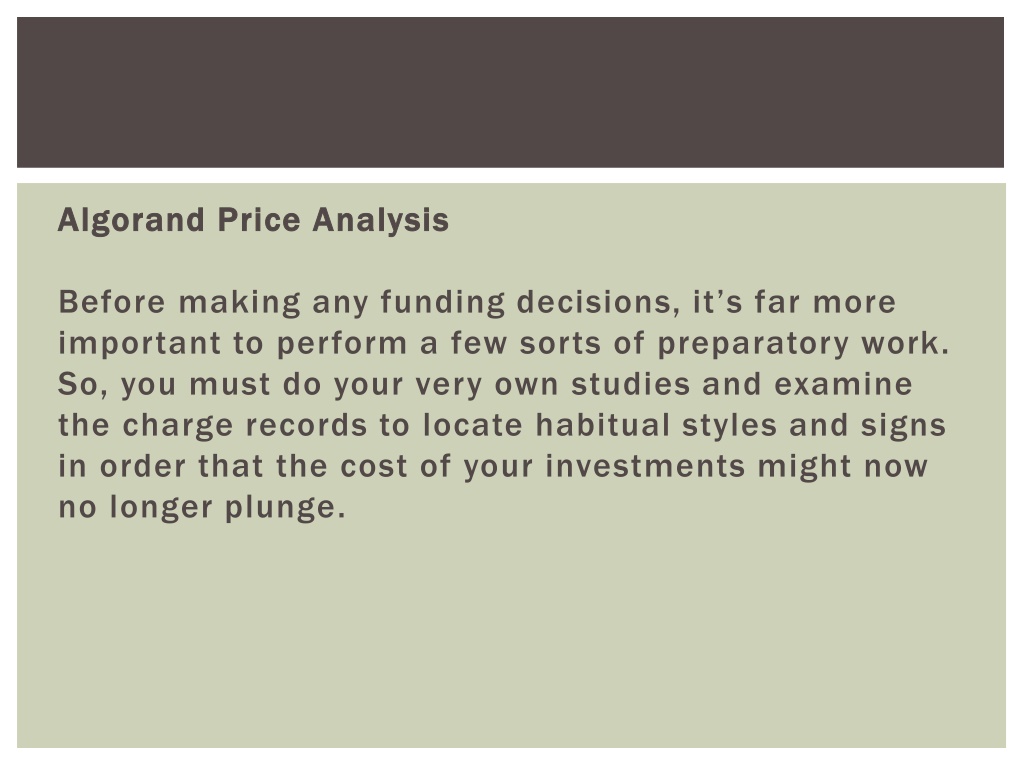This screenshot has width=1024, height=768.
Task: Click the word 'investments' in paragraph
Action: 645,466
